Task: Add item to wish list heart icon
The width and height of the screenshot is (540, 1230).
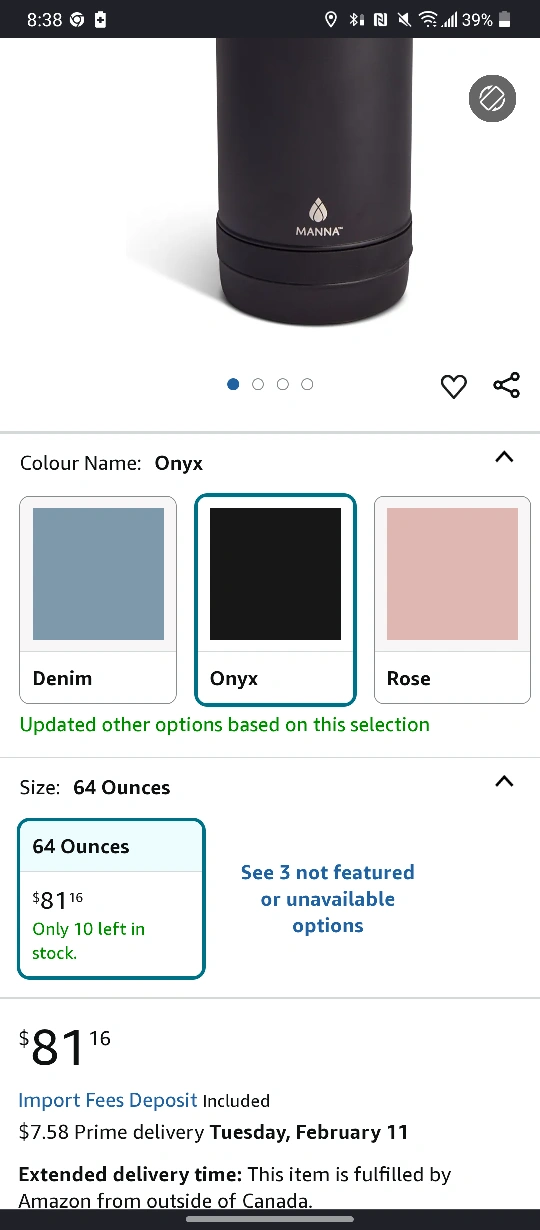Action: 453,386
